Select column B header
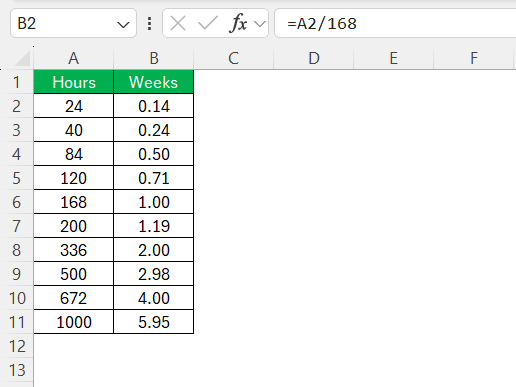 154,58
